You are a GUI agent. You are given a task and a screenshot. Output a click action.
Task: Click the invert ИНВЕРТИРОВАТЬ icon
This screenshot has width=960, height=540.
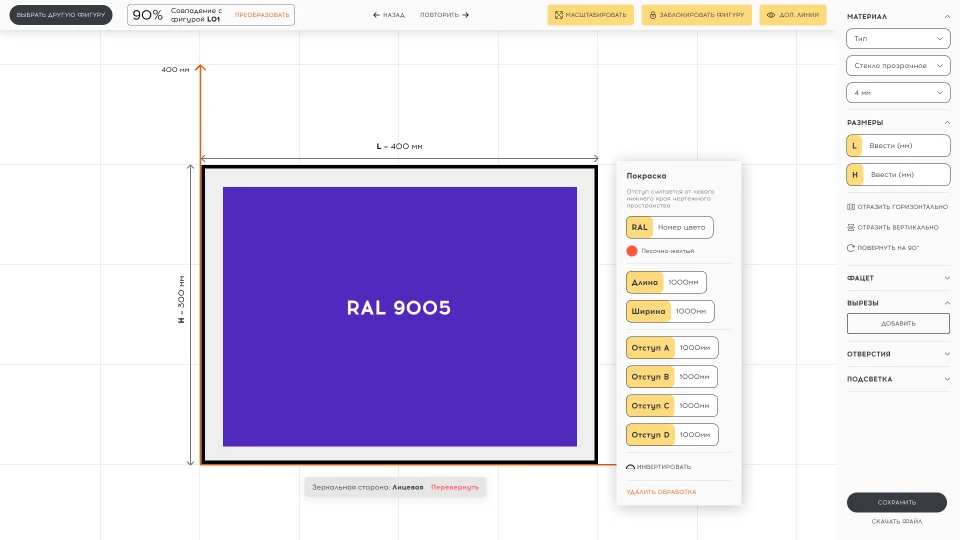click(x=631, y=467)
